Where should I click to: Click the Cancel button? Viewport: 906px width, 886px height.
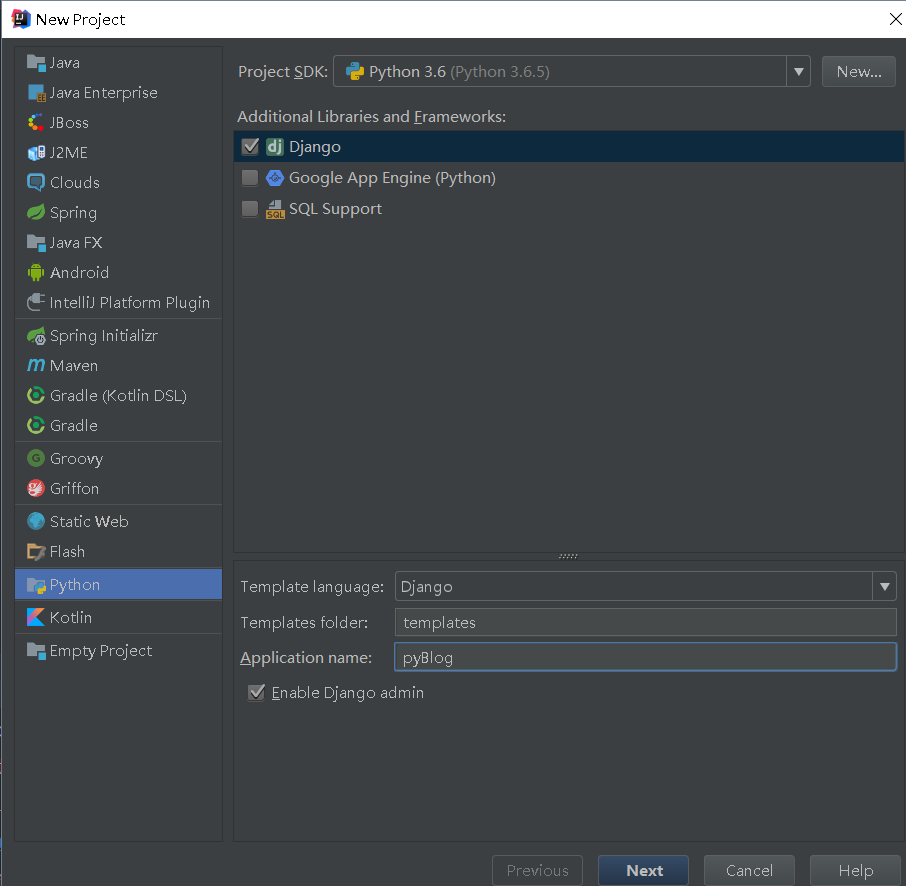749,870
